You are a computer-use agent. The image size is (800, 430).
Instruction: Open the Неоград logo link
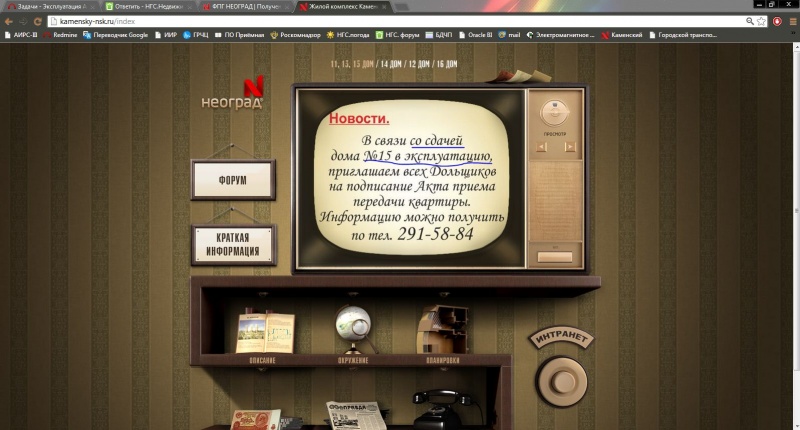pos(233,93)
